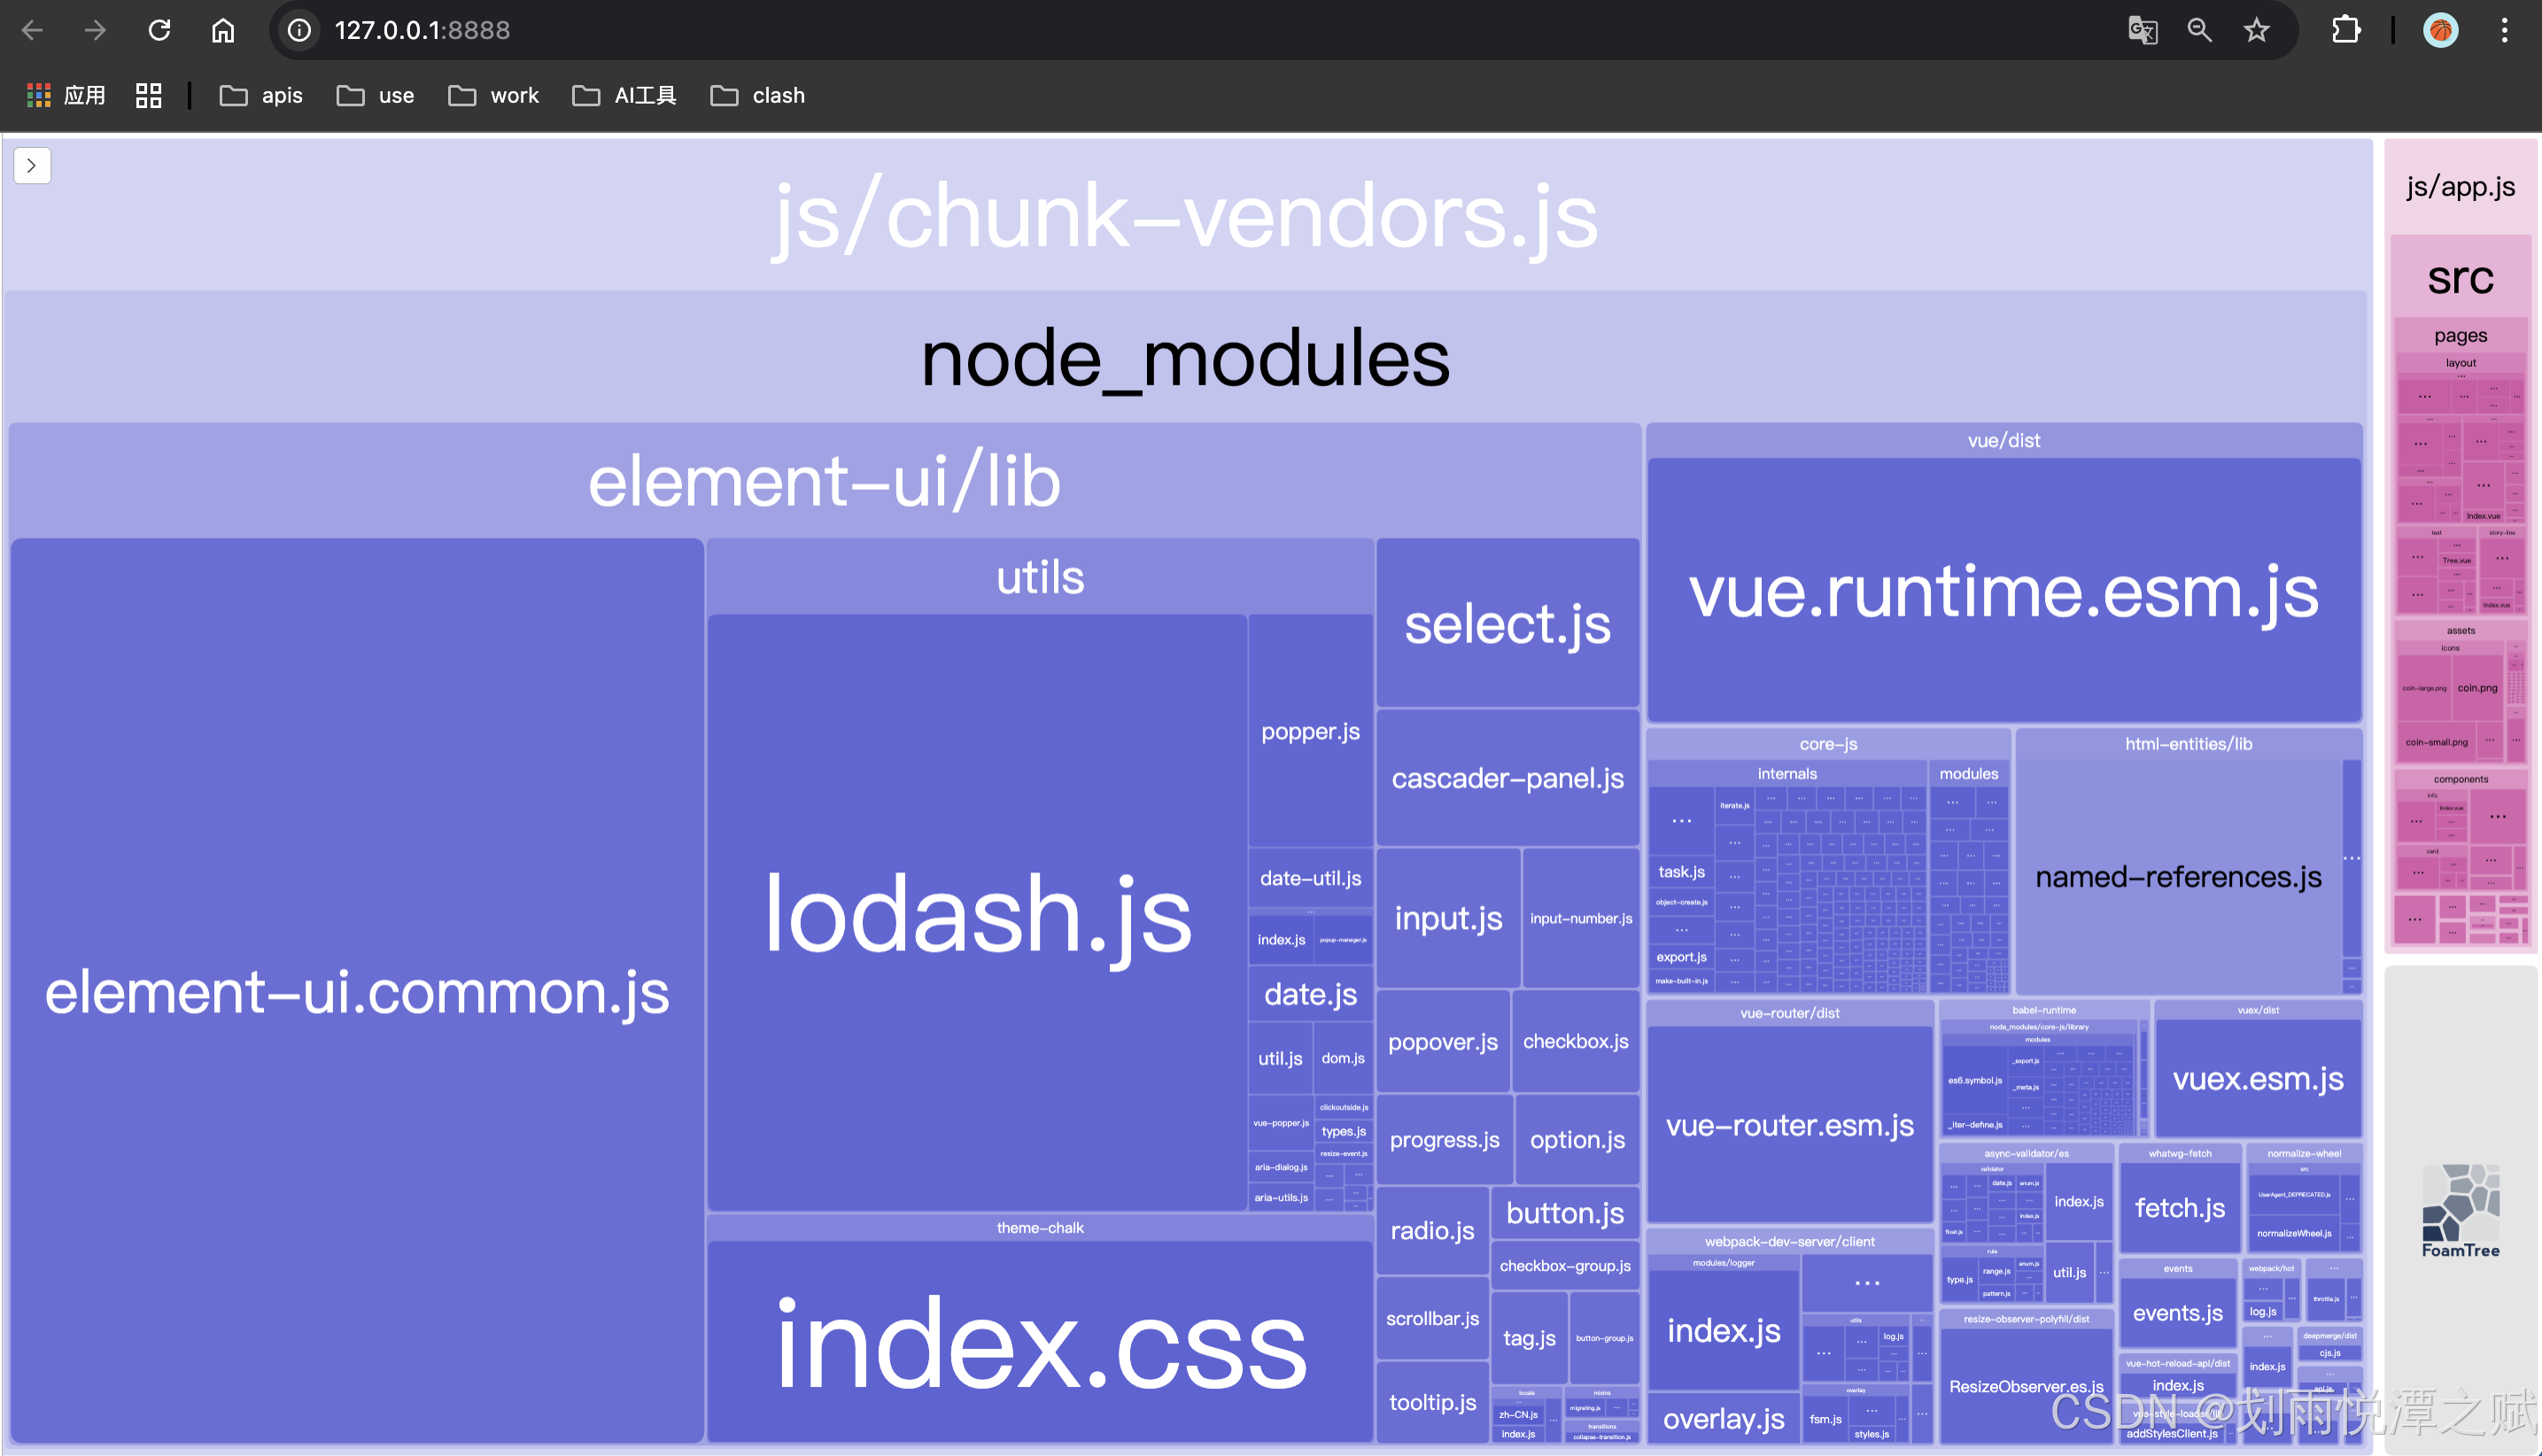Viewport: 2542px width, 1456px height.
Task: Open the Chrome extensions puzzle icon
Action: tap(2346, 30)
